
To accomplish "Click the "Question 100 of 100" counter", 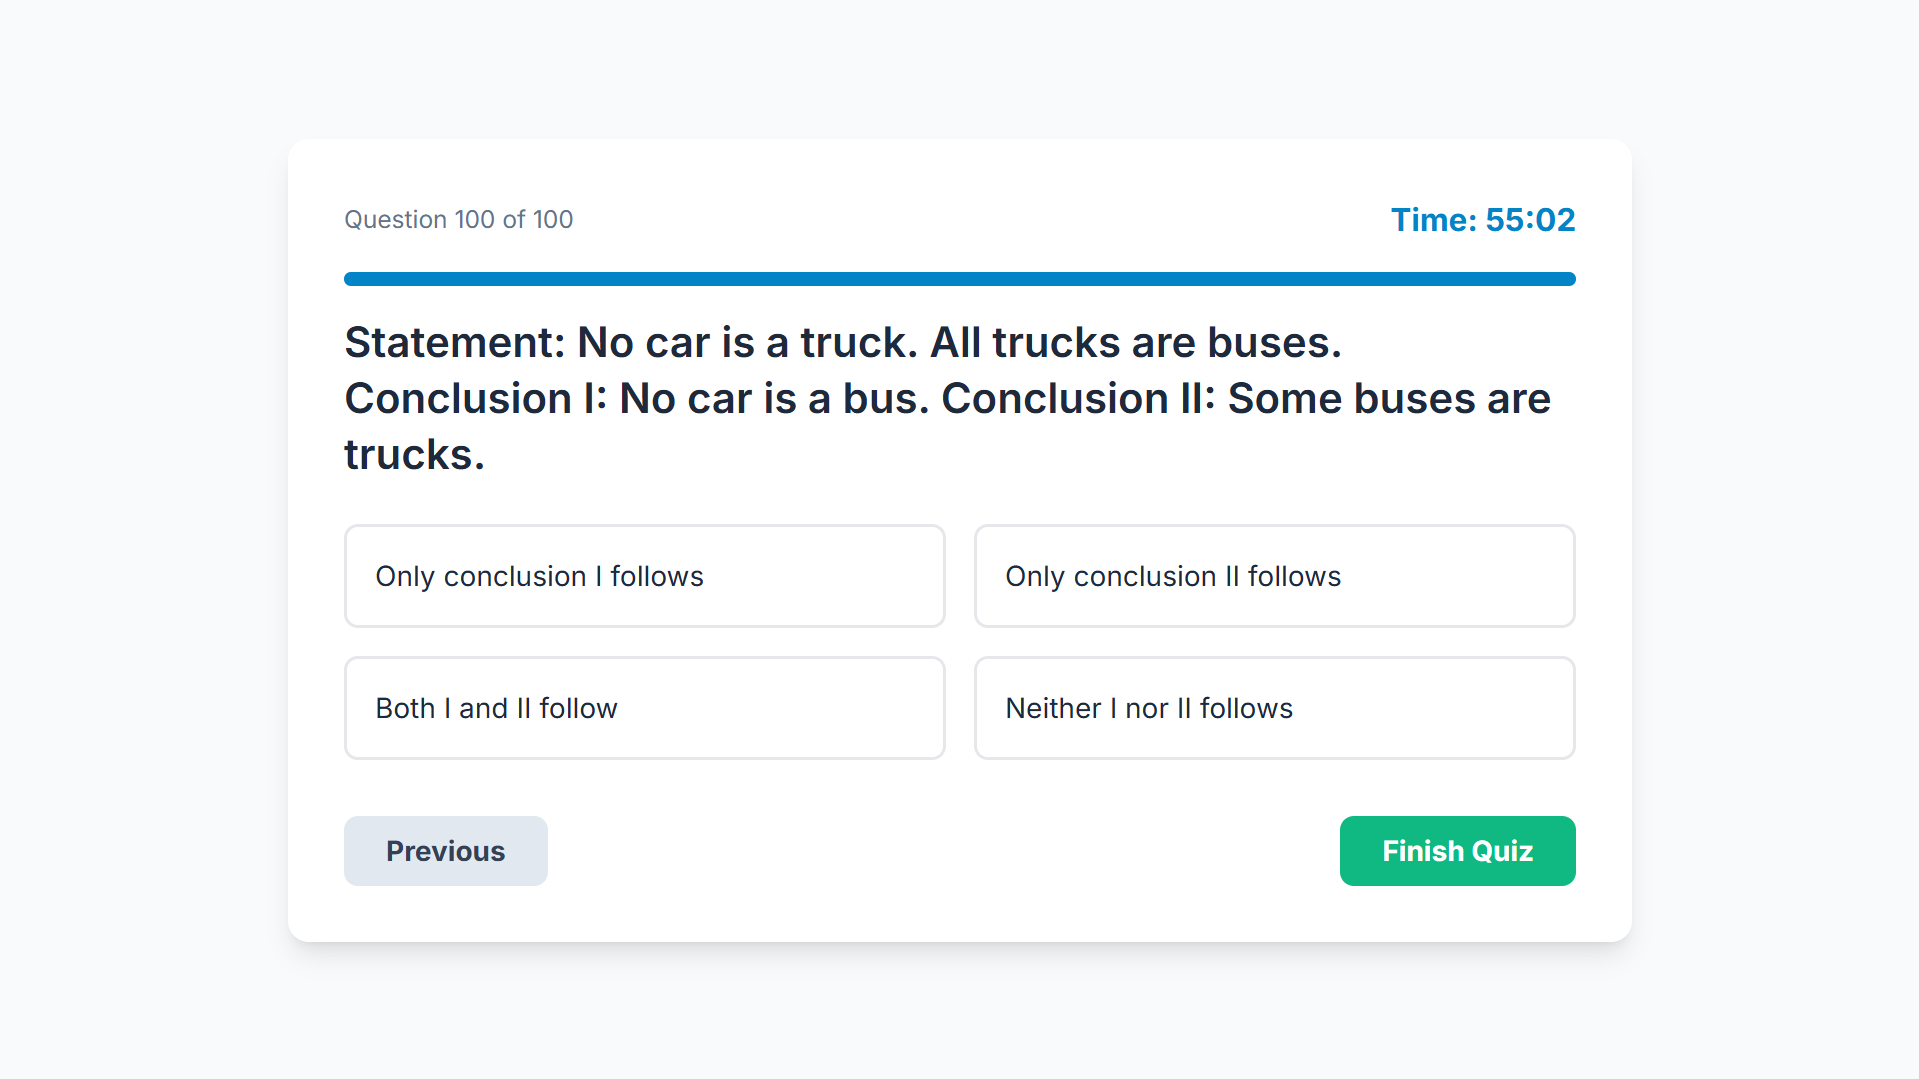I will (x=458, y=220).
